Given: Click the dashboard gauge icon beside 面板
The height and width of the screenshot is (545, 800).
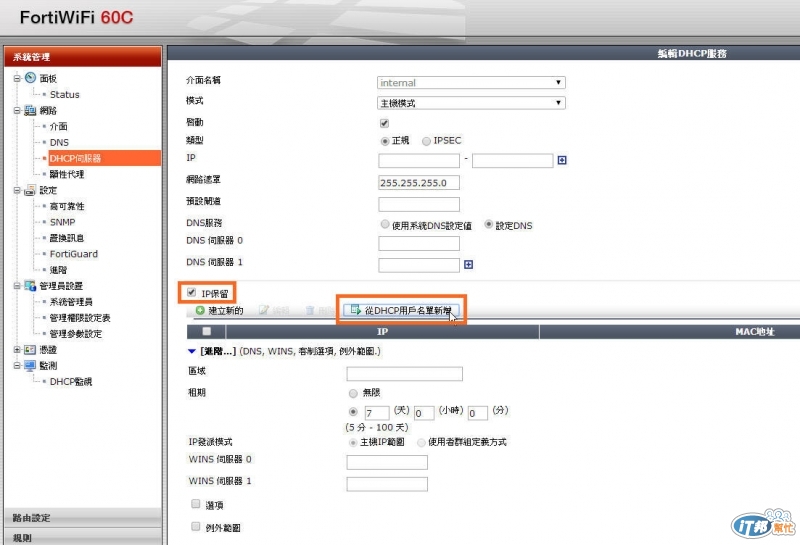Looking at the screenshot, I should (31, 78).
